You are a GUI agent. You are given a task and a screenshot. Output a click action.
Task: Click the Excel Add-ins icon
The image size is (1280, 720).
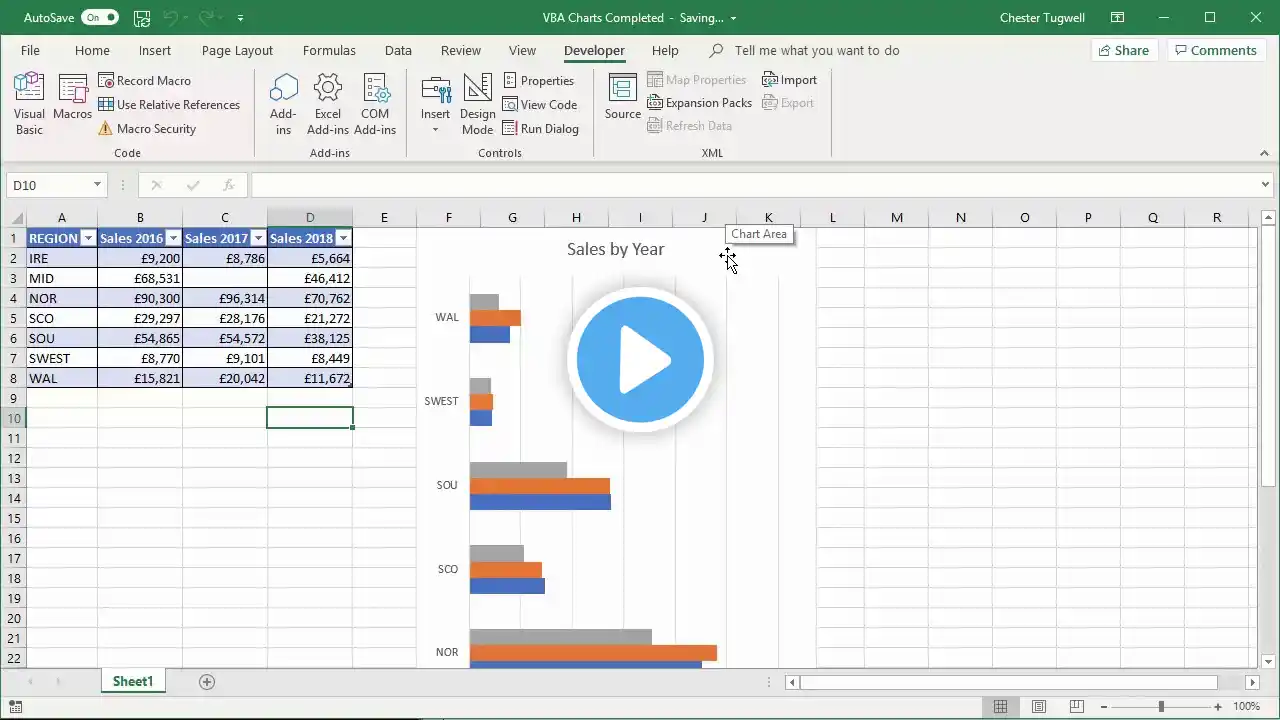click(x=328, y=104)
